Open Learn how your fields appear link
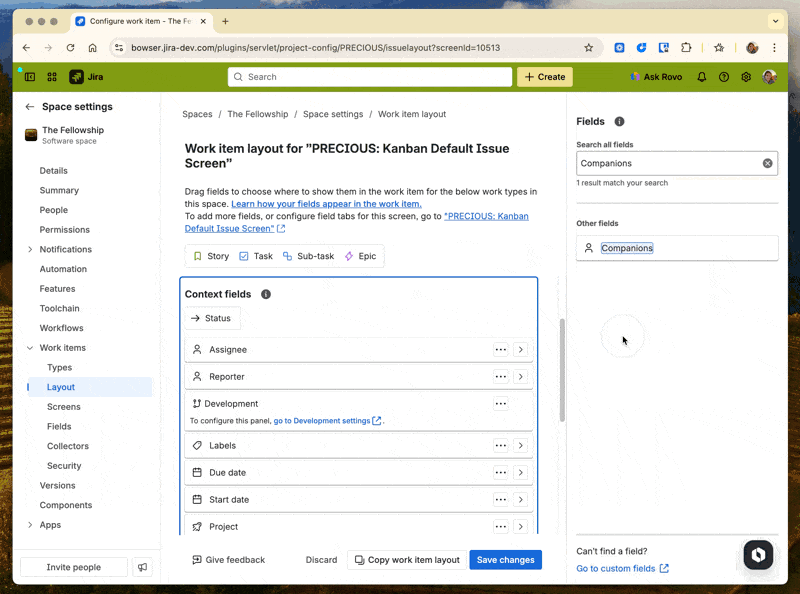 [327, 204]
